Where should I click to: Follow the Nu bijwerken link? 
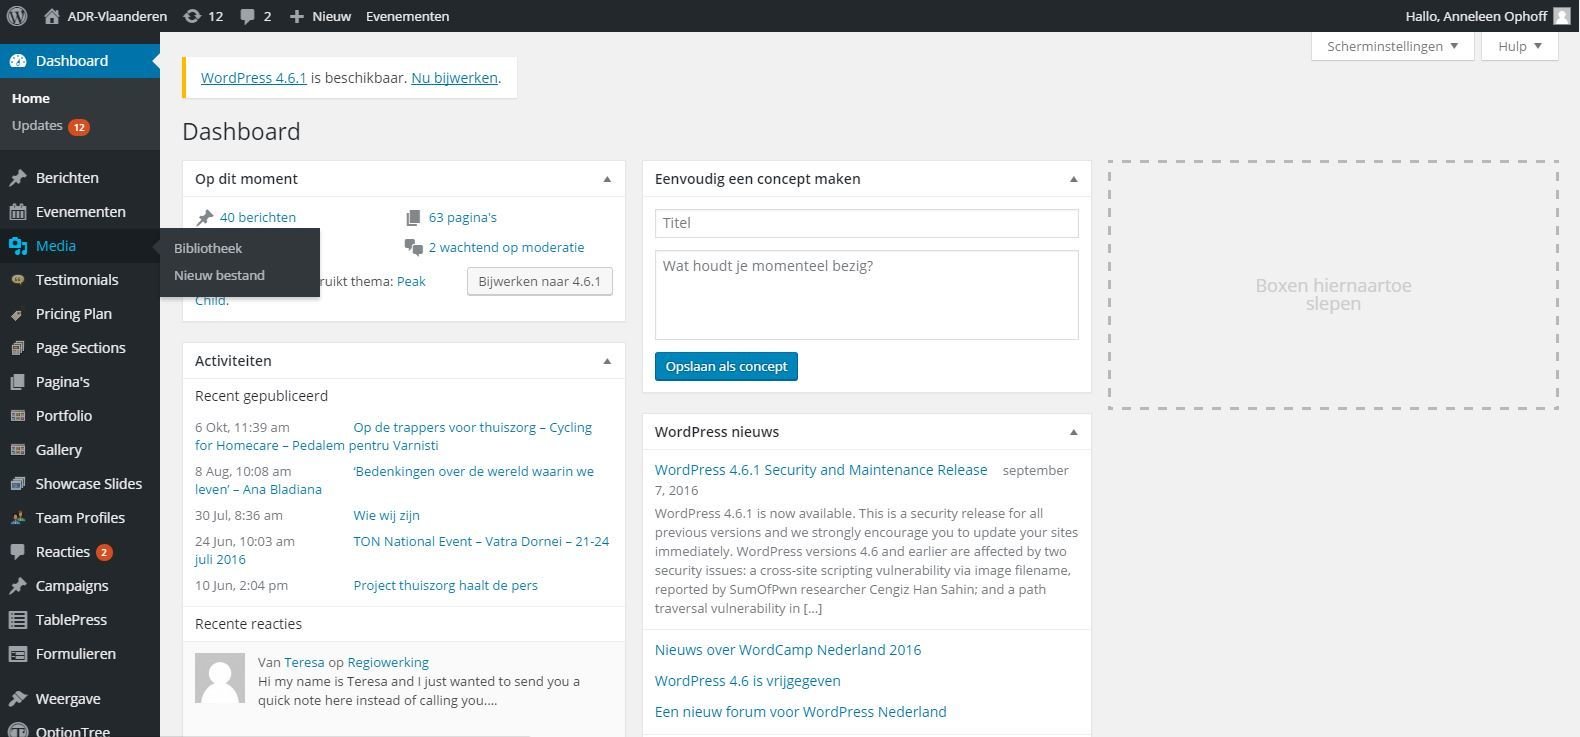(454, 77)
